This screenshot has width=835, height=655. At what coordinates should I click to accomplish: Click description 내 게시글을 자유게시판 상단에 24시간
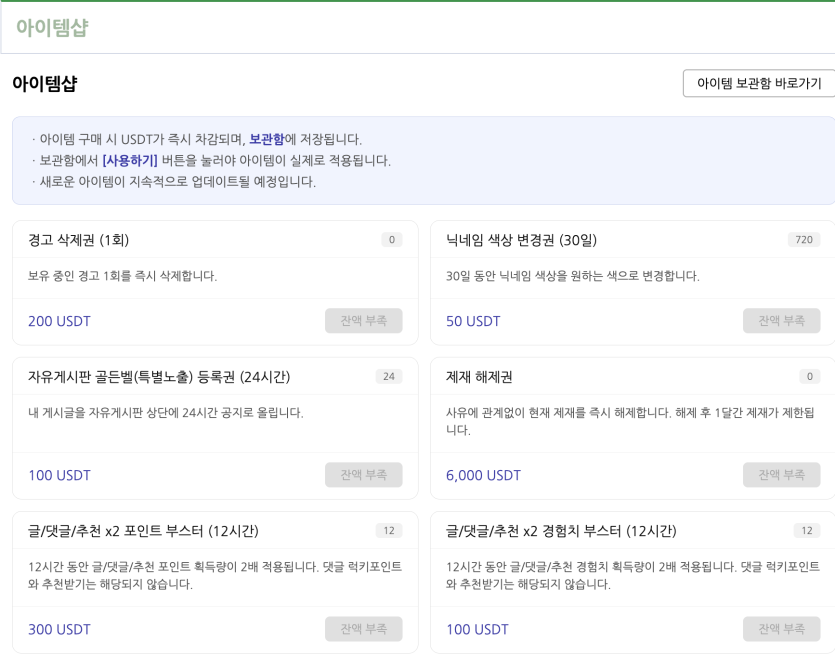(166, 413)
